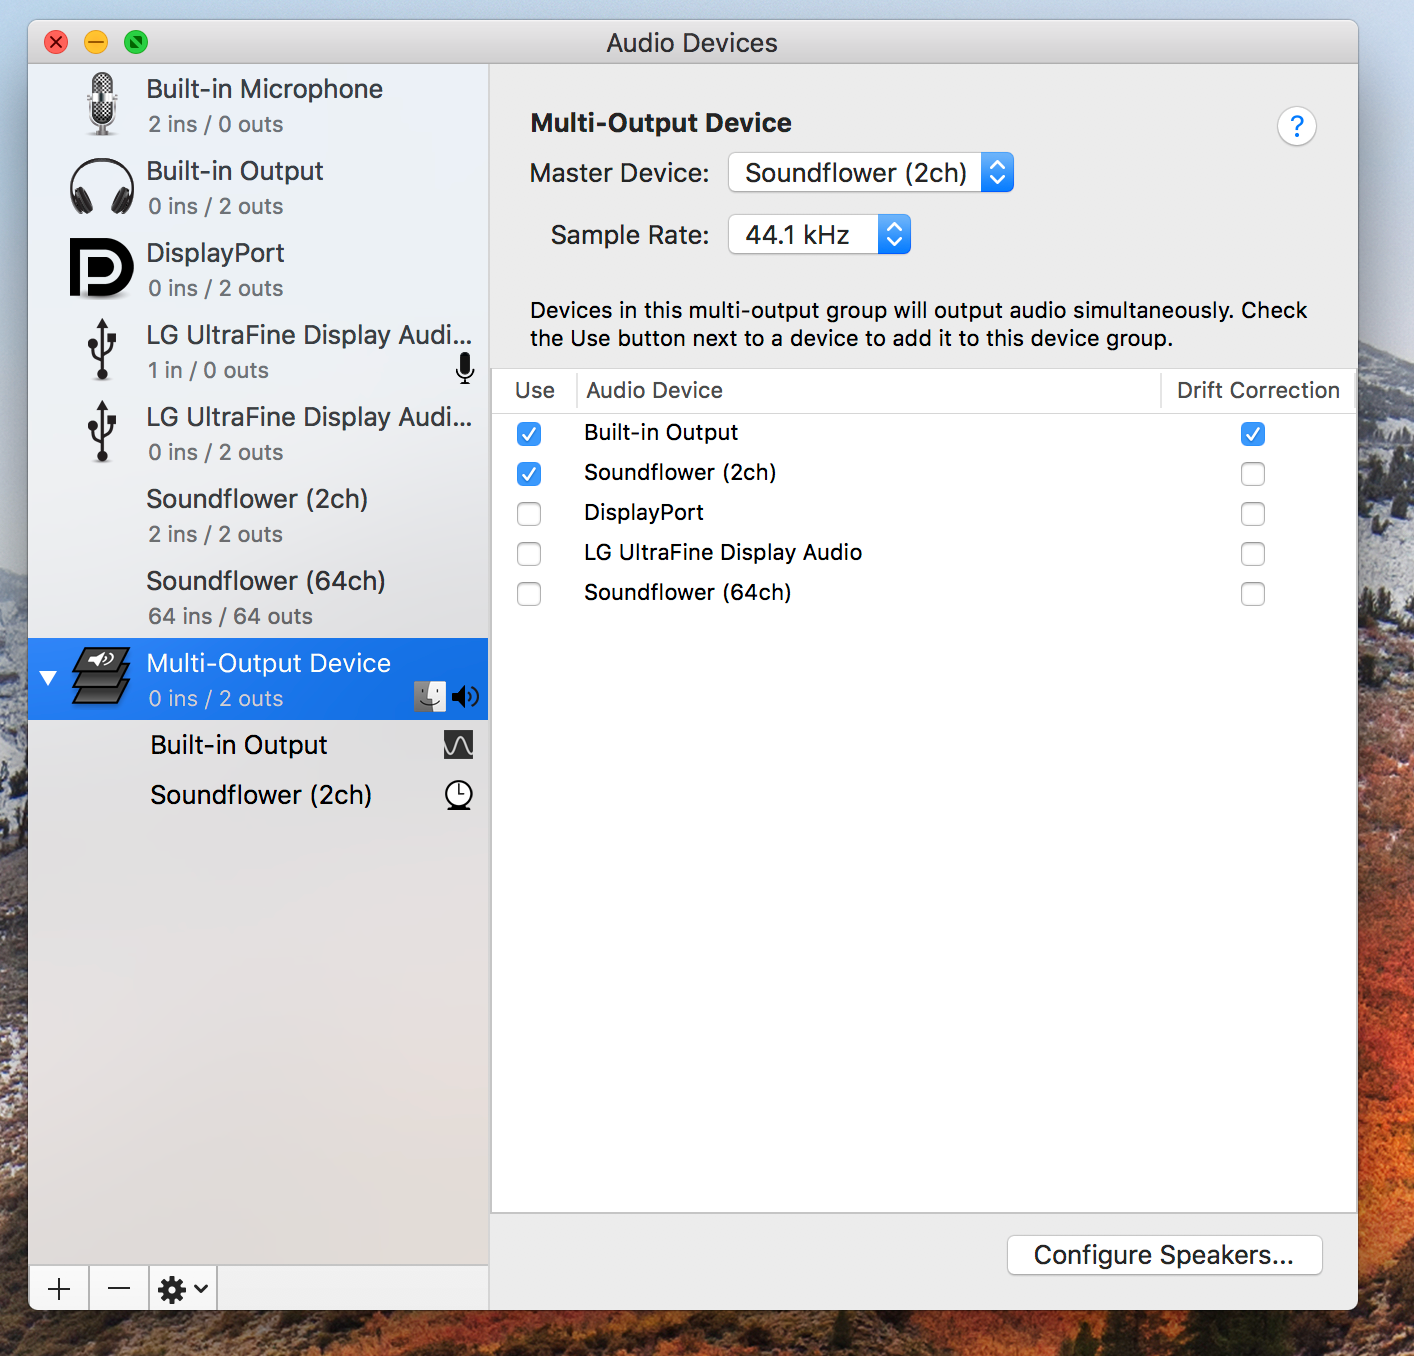Click USB icon of LG UltraFine 1-in device
The image size is (1414, 1356).
pos(102,349)
